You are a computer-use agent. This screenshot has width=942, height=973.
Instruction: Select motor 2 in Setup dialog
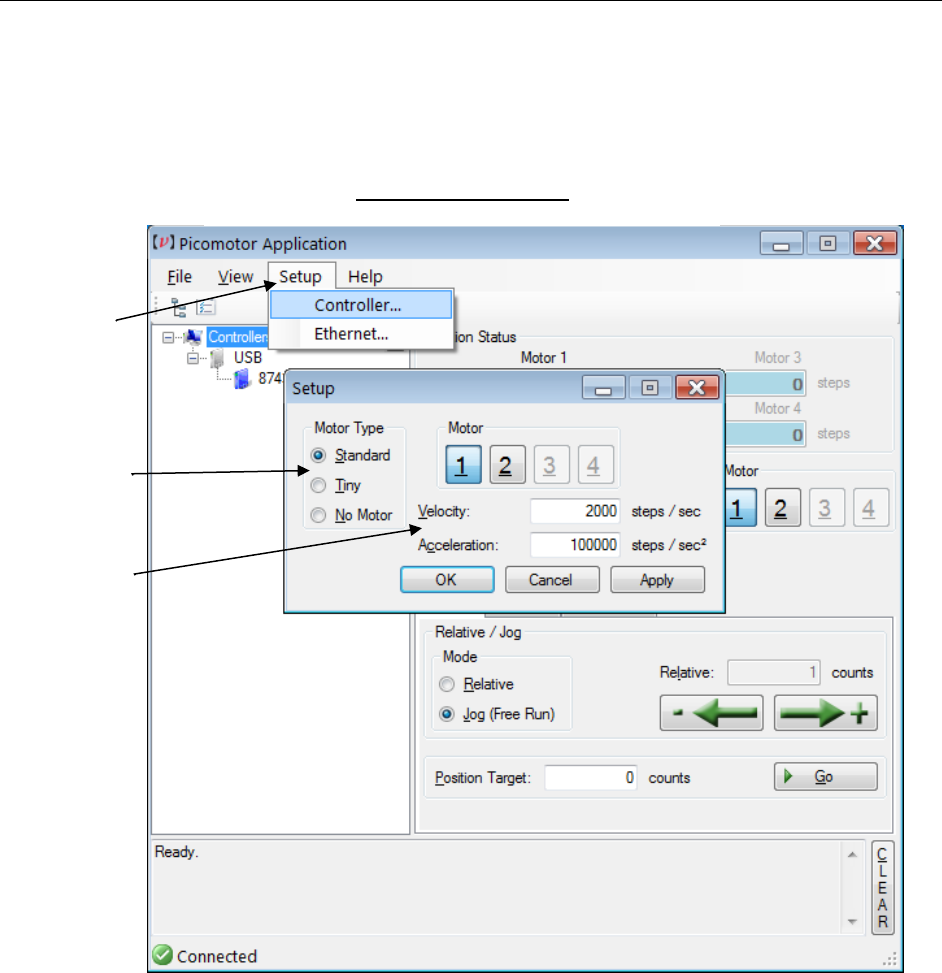(x=507, y=464)
